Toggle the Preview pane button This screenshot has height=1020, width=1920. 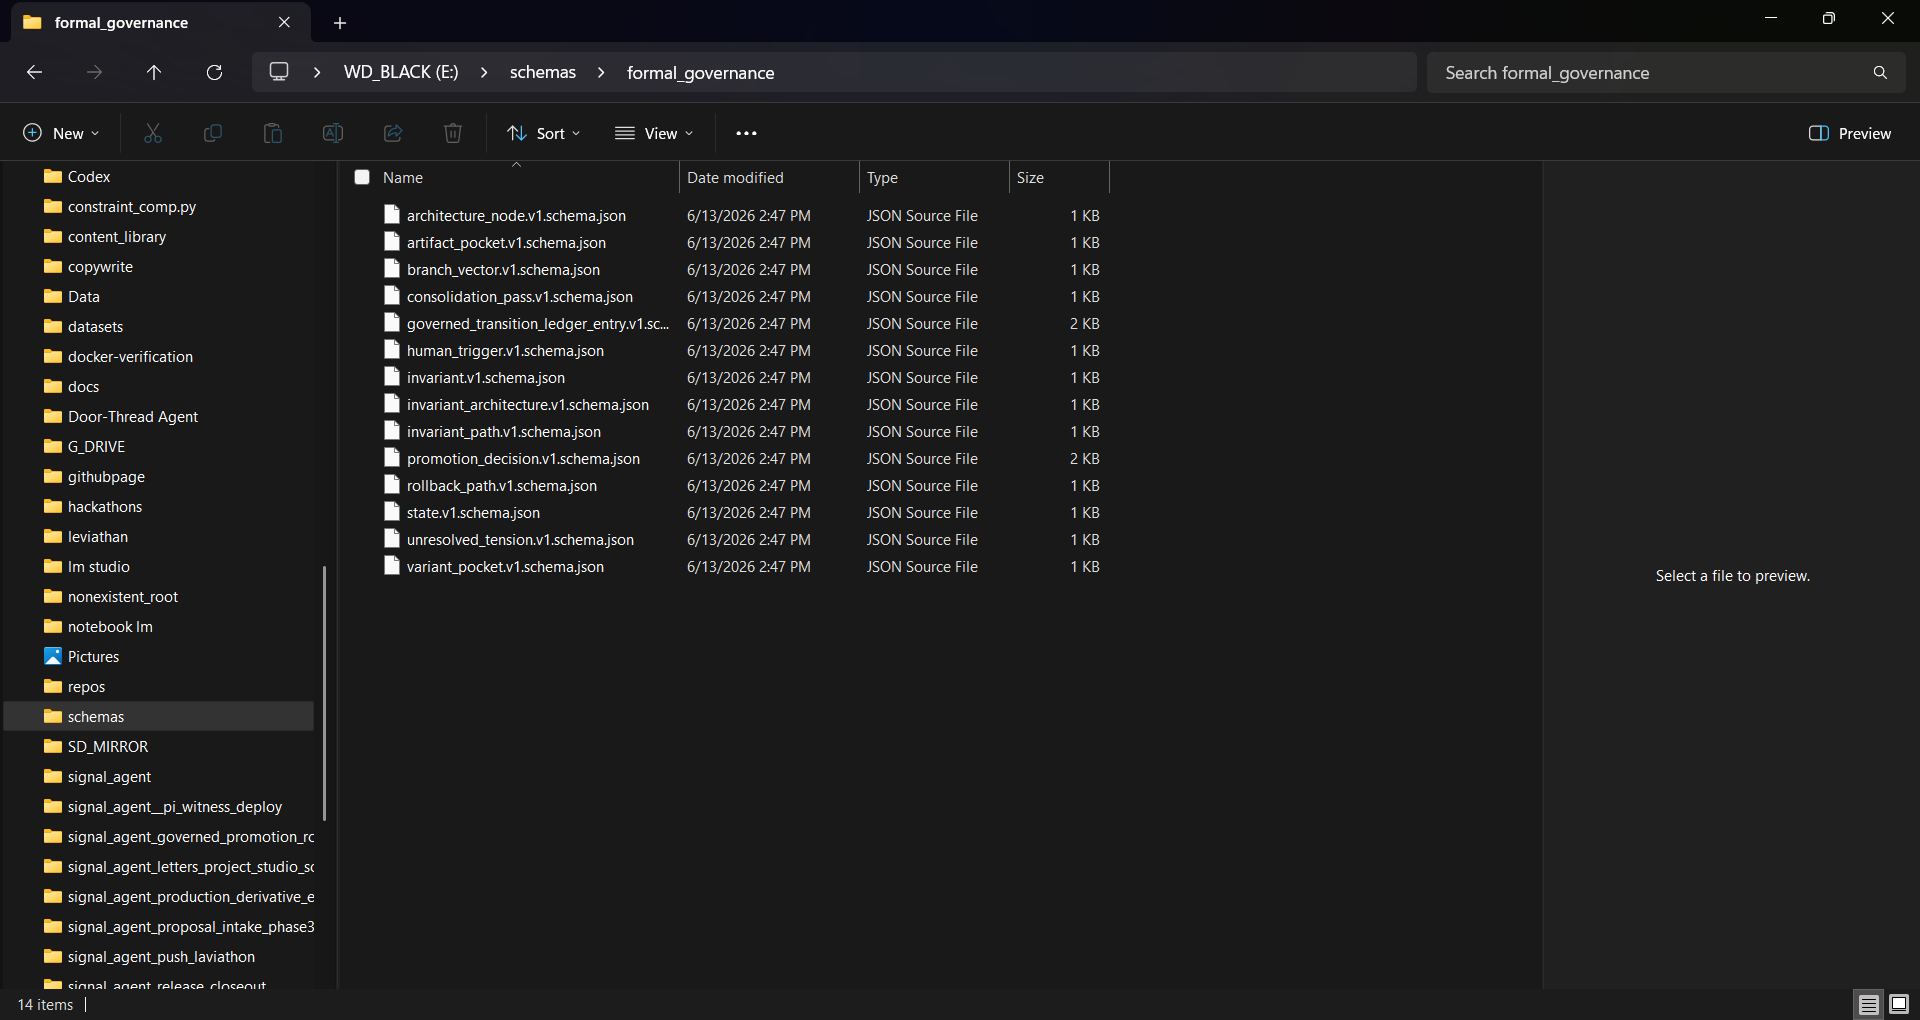[x=1850, y=133]
